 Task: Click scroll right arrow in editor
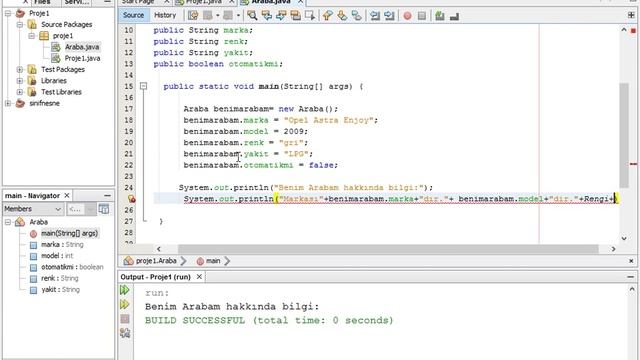[613, 249]
